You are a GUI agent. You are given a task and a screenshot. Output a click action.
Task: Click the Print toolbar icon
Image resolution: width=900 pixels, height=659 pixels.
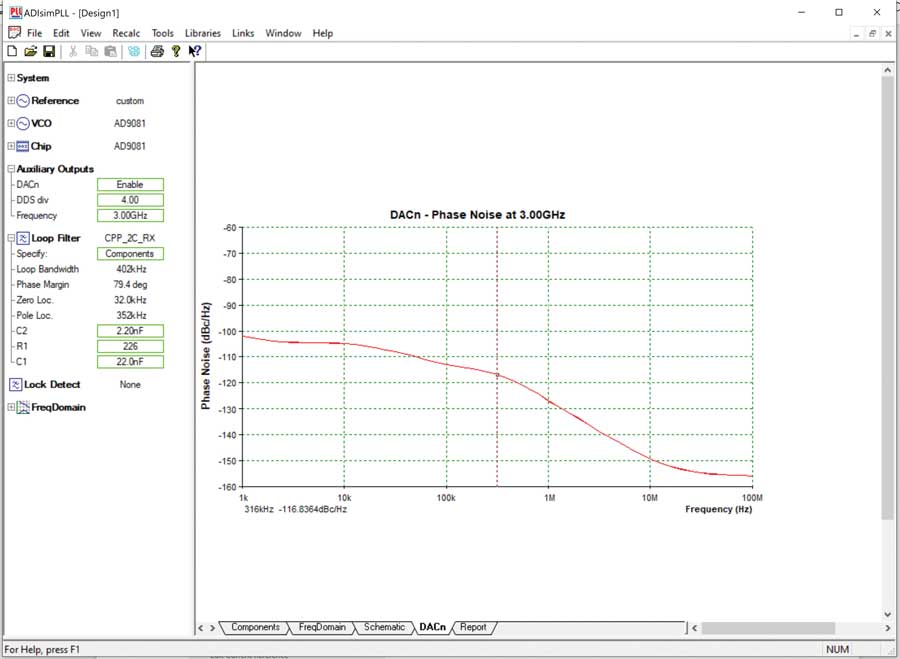(157, 51)
